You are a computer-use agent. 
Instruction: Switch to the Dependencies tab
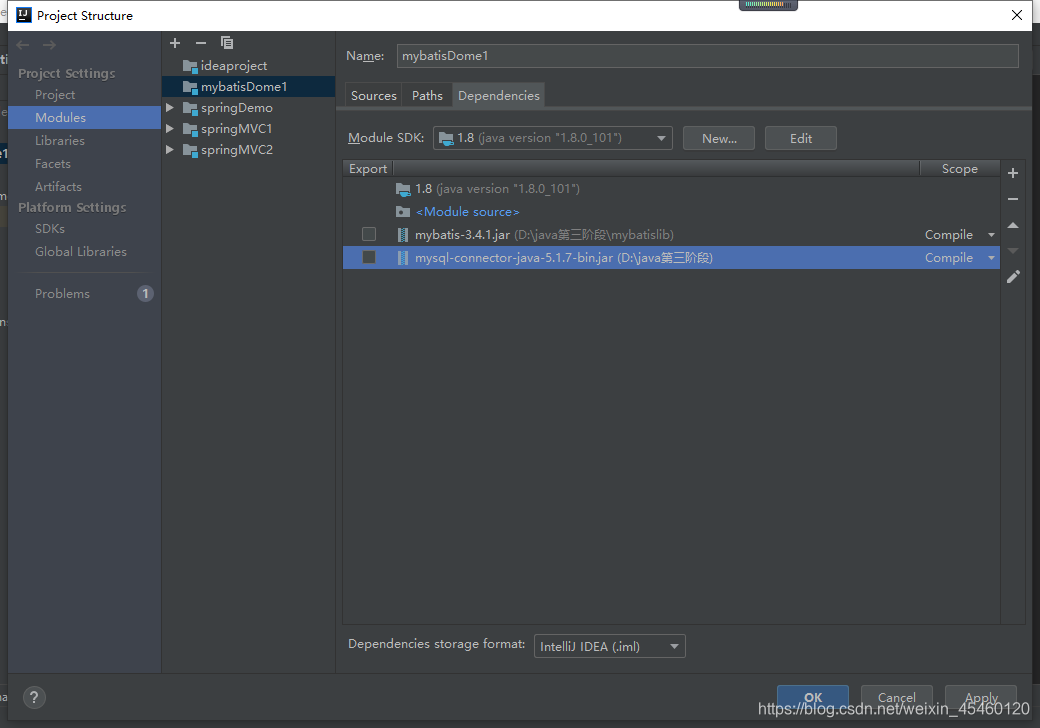(499, 95)
